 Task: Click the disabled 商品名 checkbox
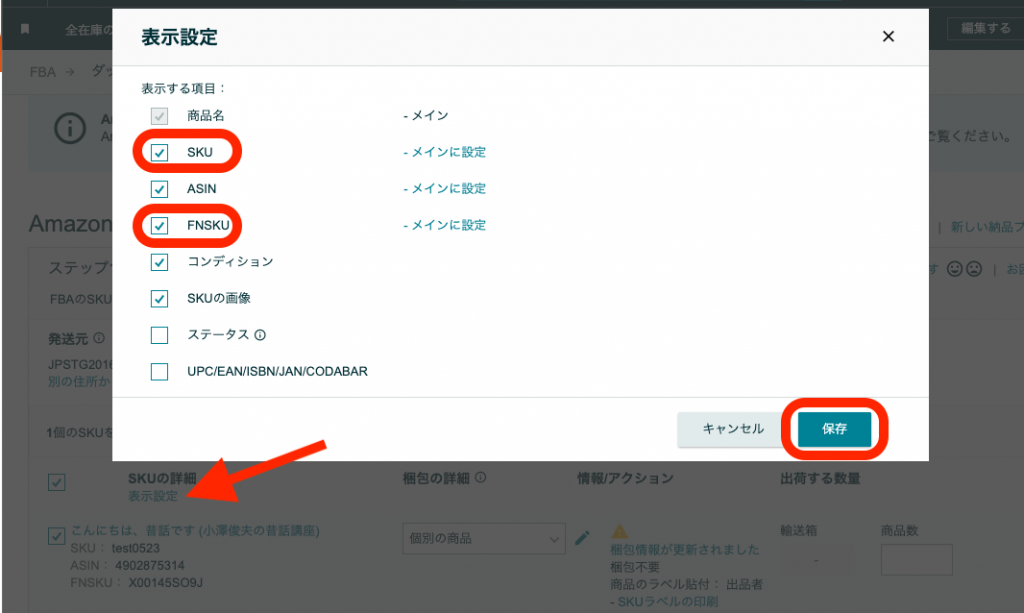click(159, 116)
